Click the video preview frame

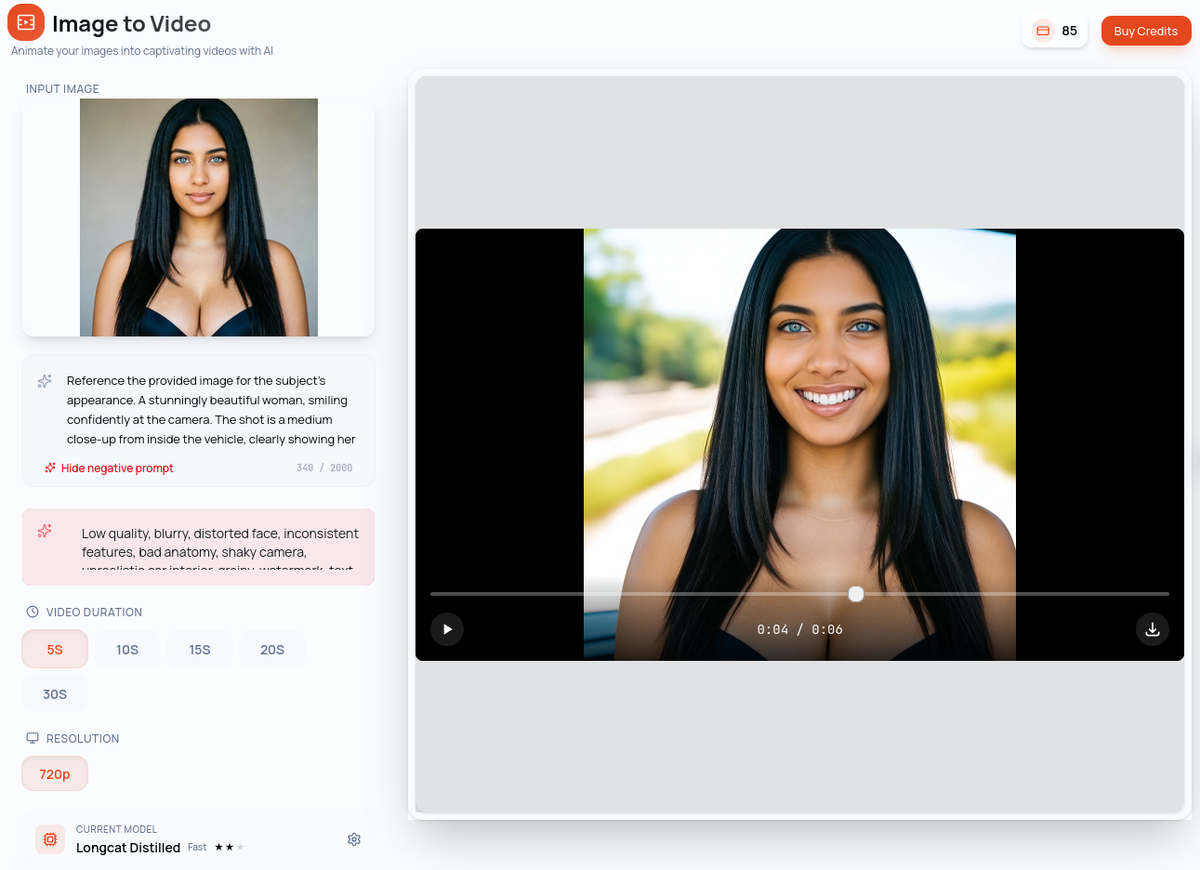800,444
